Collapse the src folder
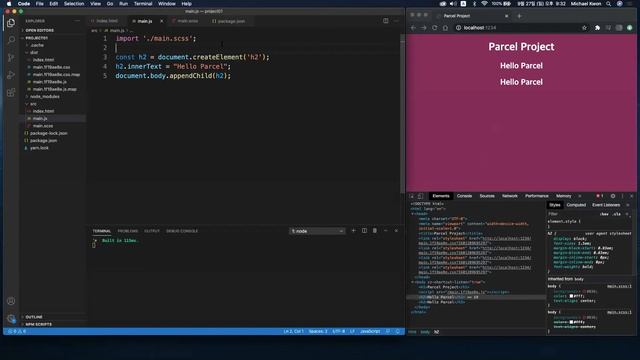The height and width of the screenshot is (360, 640). [33, 104]
